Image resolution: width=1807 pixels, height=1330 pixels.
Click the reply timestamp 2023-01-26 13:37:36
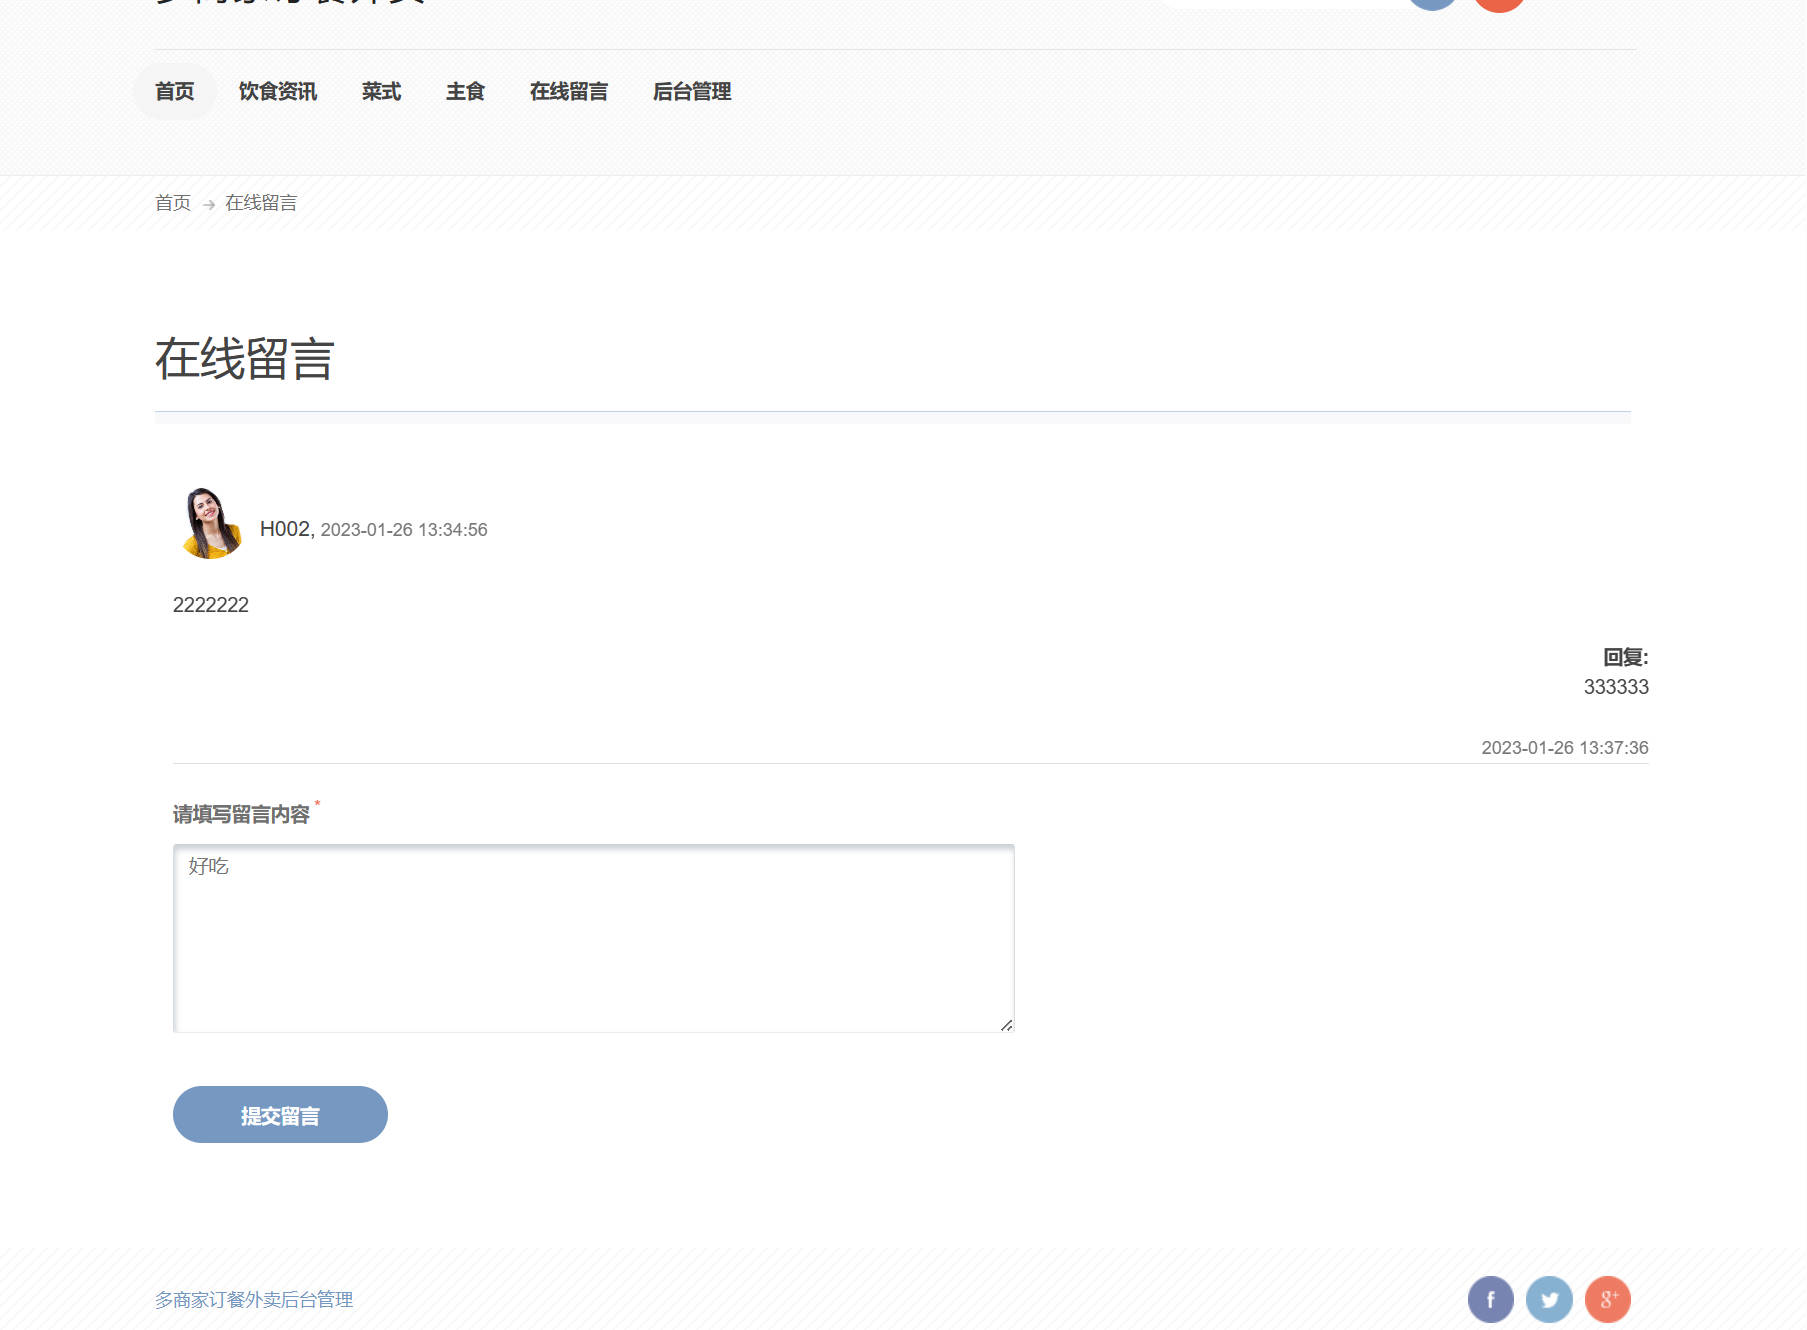click(1564, 747)
